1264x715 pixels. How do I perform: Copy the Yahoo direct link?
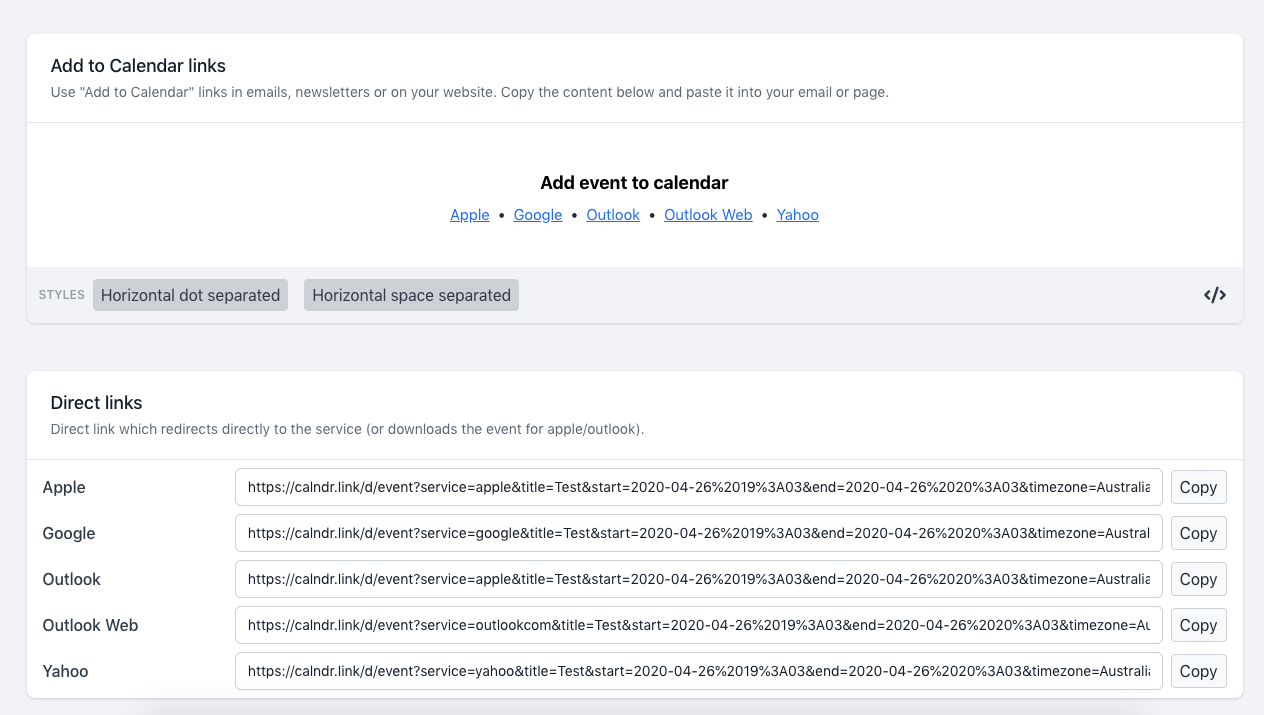click(x=1198, y=671)
